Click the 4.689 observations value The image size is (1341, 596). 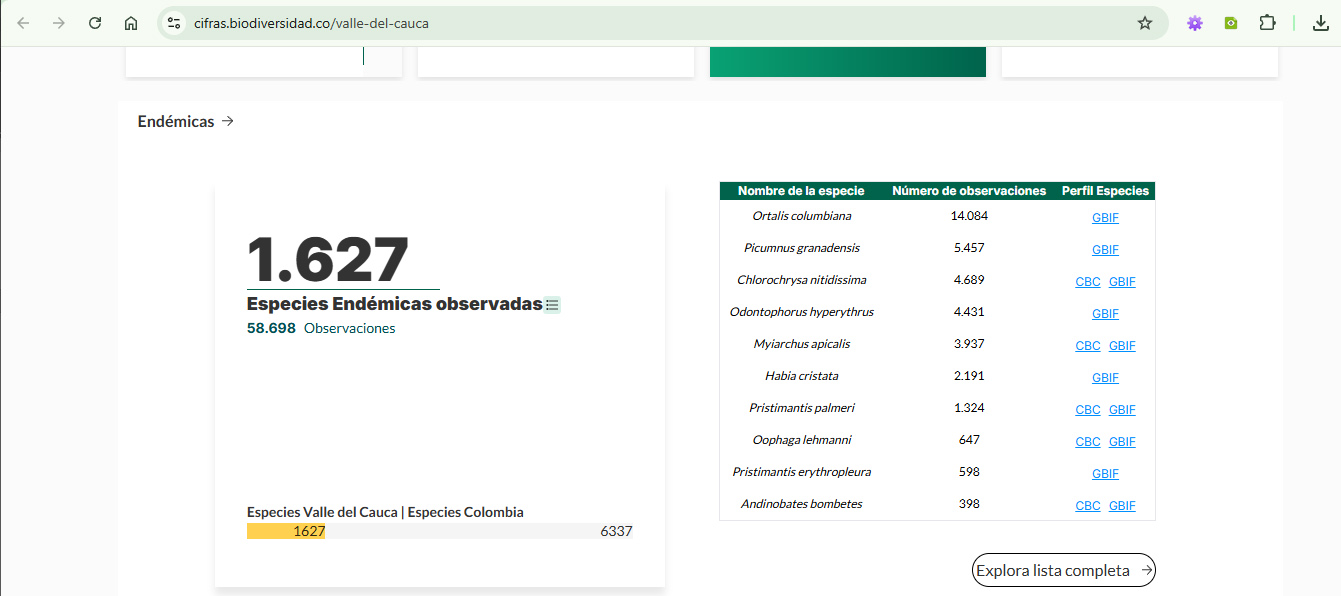coord(969,280)
